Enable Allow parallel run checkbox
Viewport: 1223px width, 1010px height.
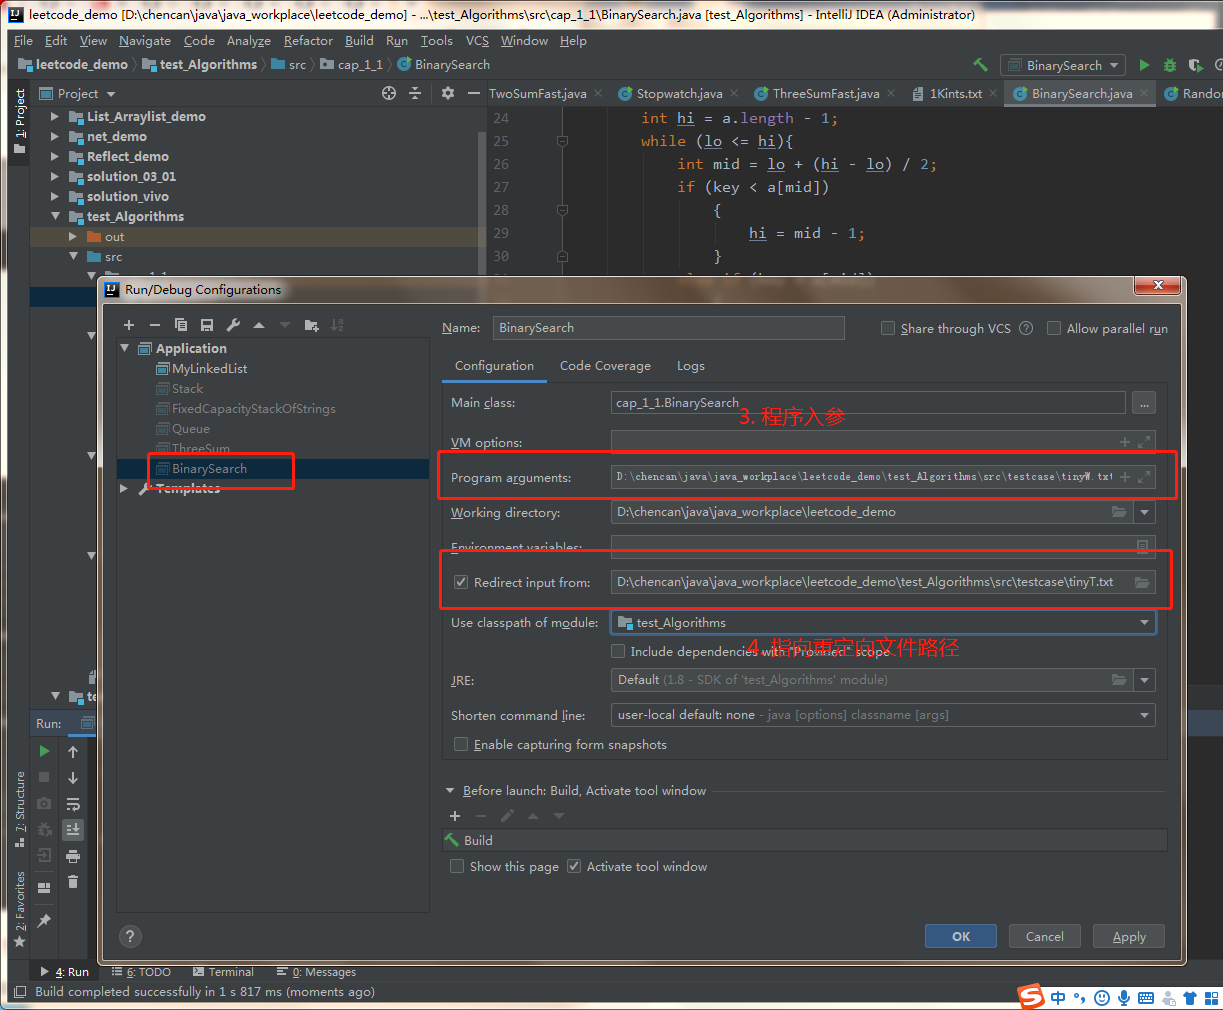1054,328
